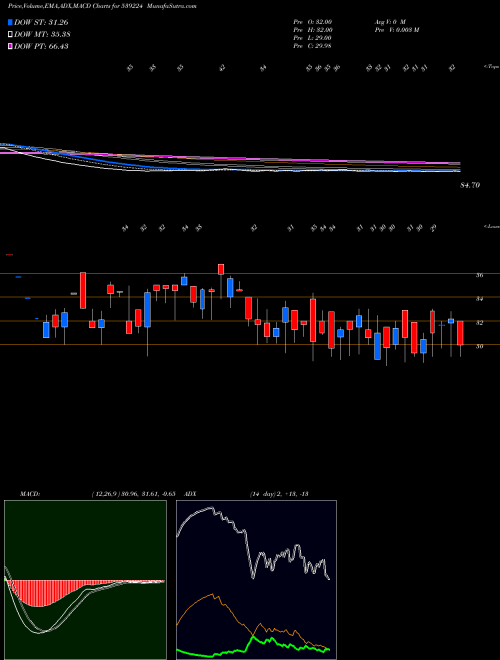Click the red MACD histogram area
The height and width of the screenshot is (660, 500).
(x=40, y=593)
